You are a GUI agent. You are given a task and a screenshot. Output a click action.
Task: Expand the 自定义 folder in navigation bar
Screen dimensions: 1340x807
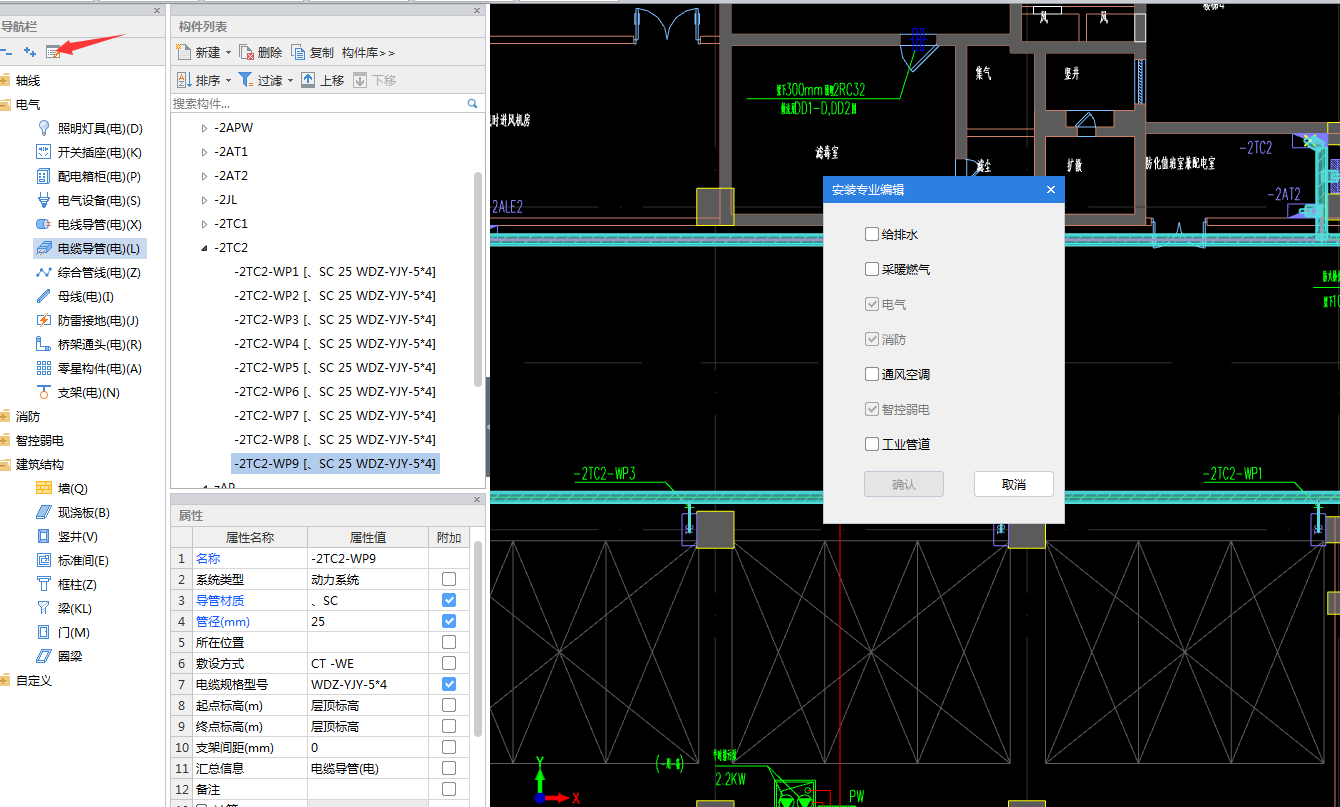4,680
